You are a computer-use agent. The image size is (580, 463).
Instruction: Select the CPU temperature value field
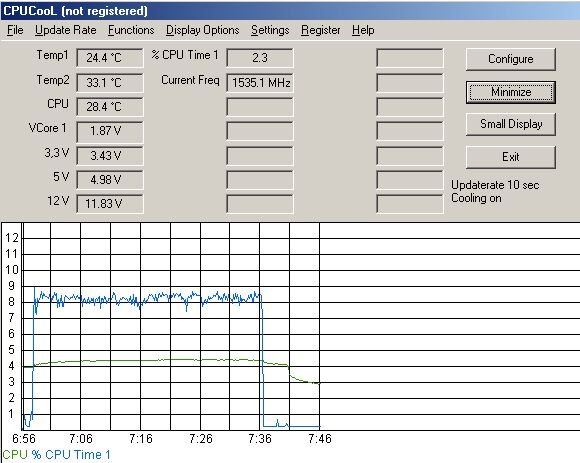click(x=109, y=107)
